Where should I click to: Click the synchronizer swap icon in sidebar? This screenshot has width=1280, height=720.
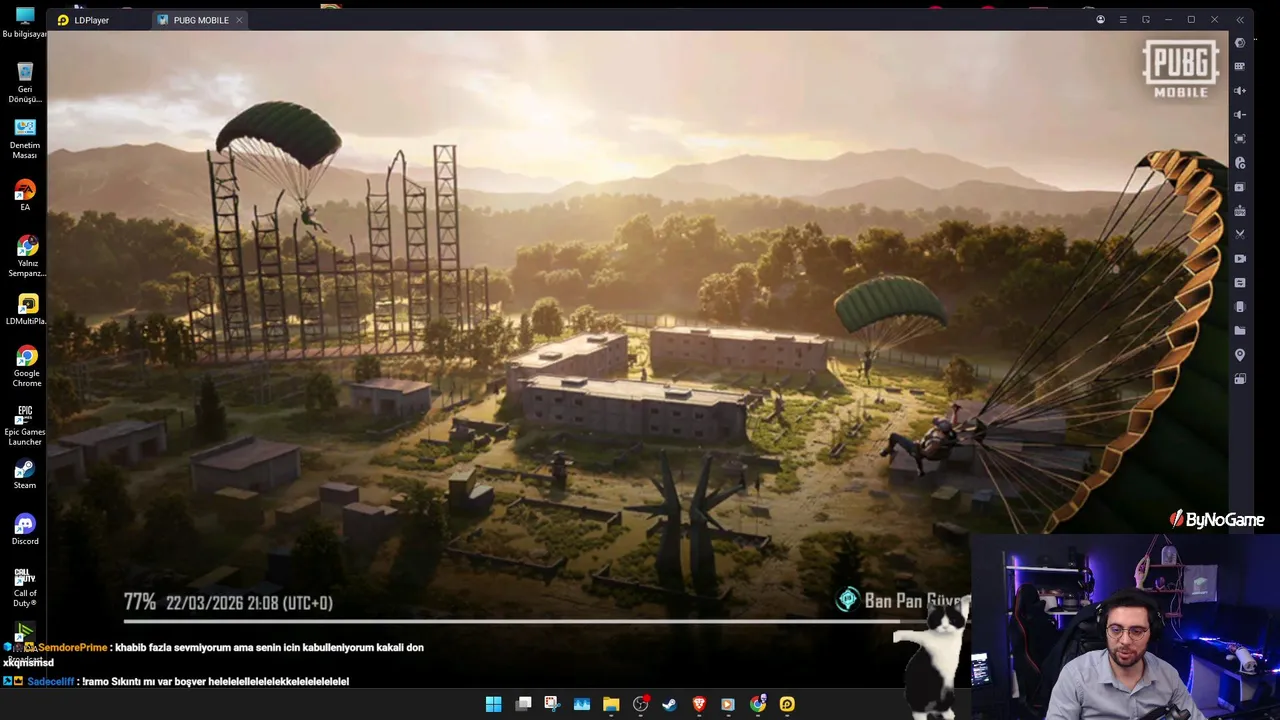click(1240, 282)
